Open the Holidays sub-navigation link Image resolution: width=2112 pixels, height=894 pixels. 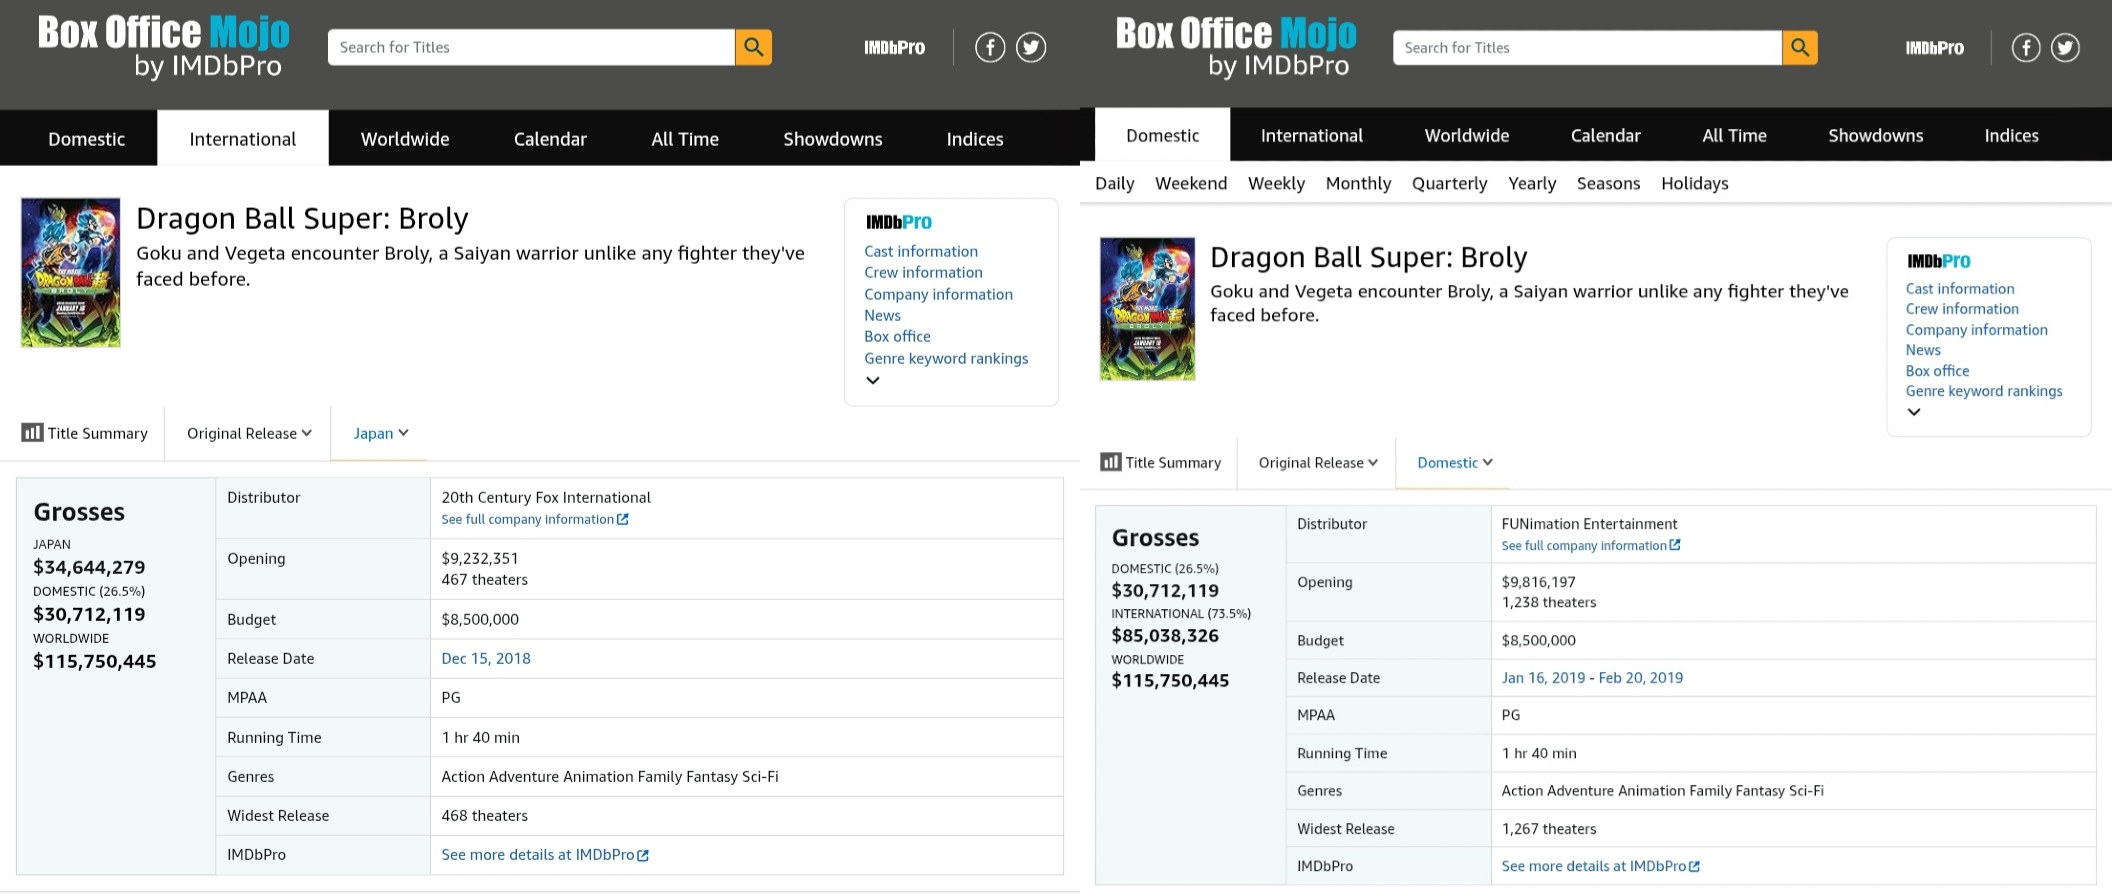pyautogui.click(x=1694, y=183)
